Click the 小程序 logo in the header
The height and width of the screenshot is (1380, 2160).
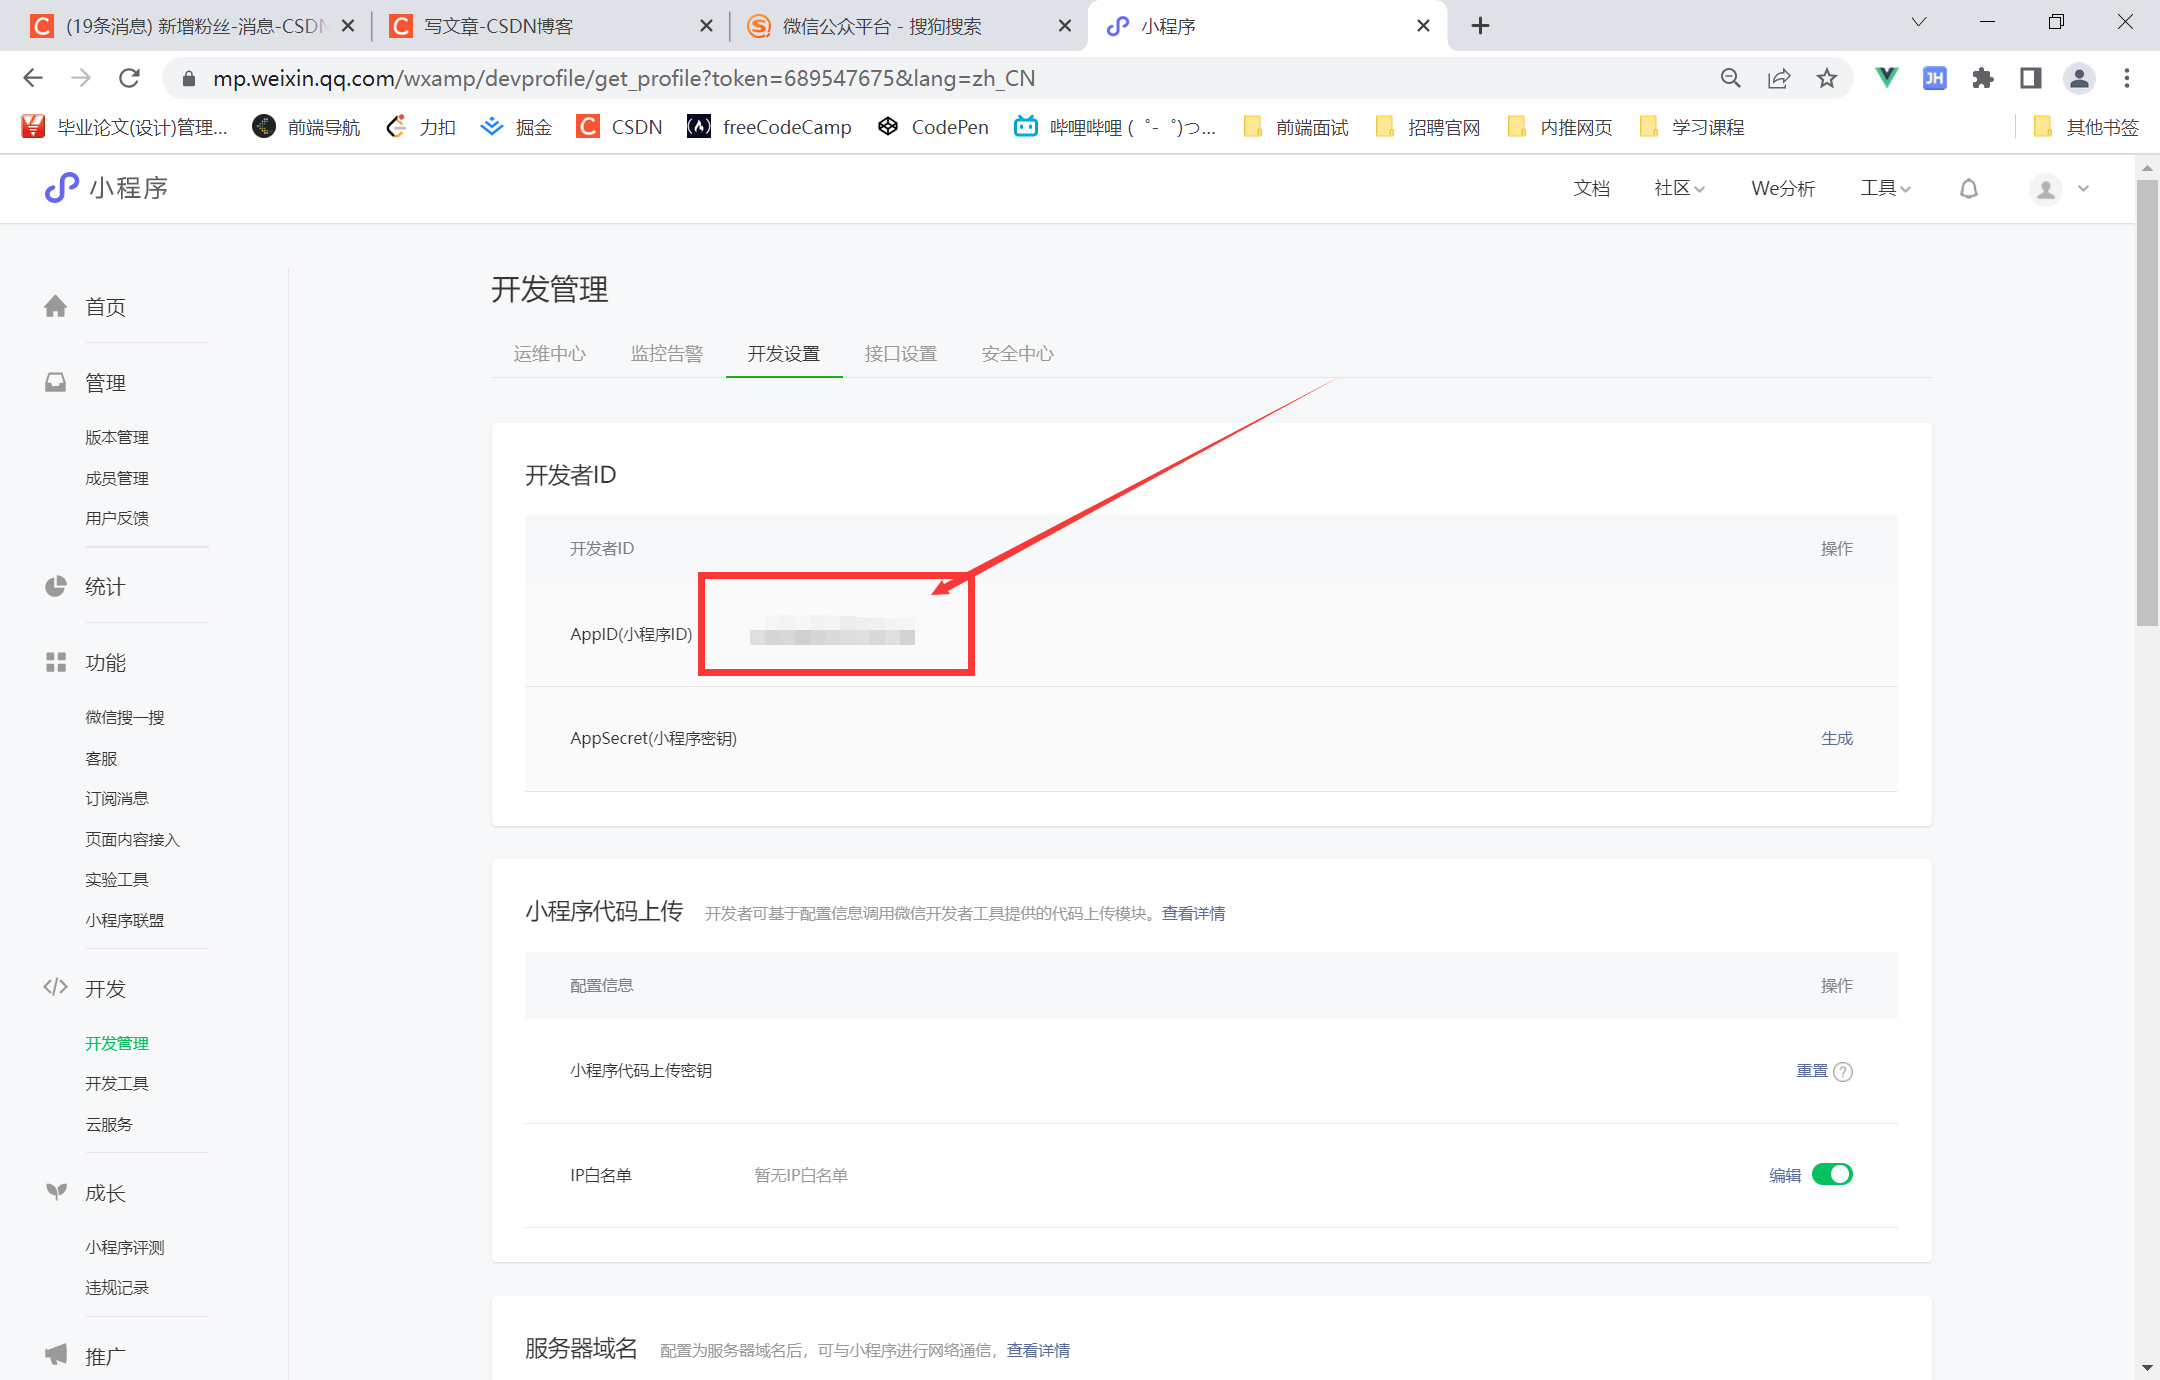pos(106,188)
